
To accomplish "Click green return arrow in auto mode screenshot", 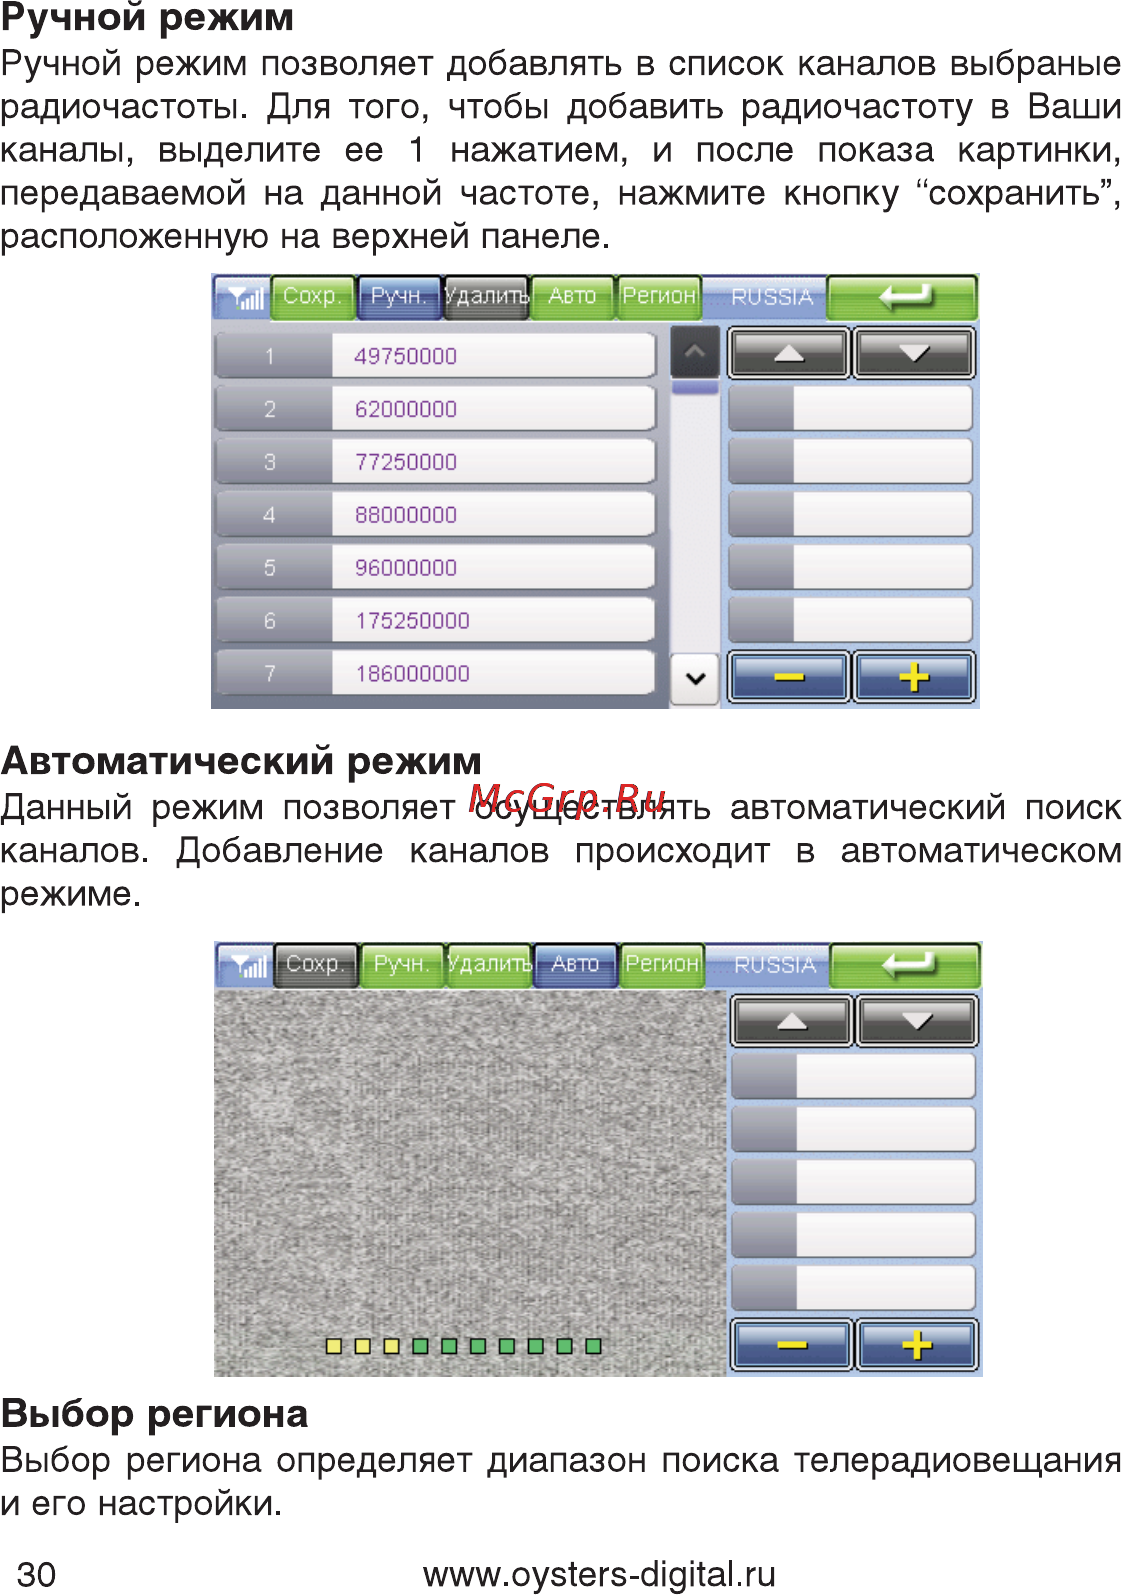I will click(905, 965).
